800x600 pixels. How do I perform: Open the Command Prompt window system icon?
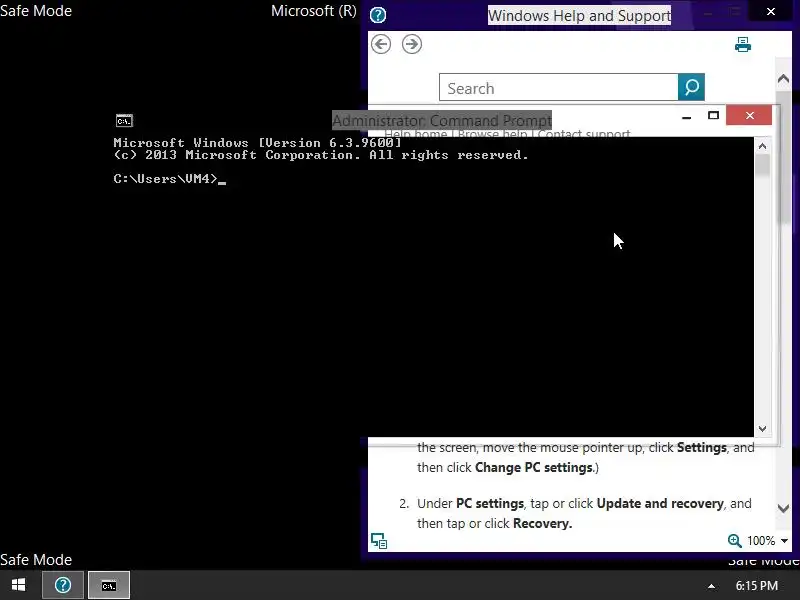click(x=124, y=120)
